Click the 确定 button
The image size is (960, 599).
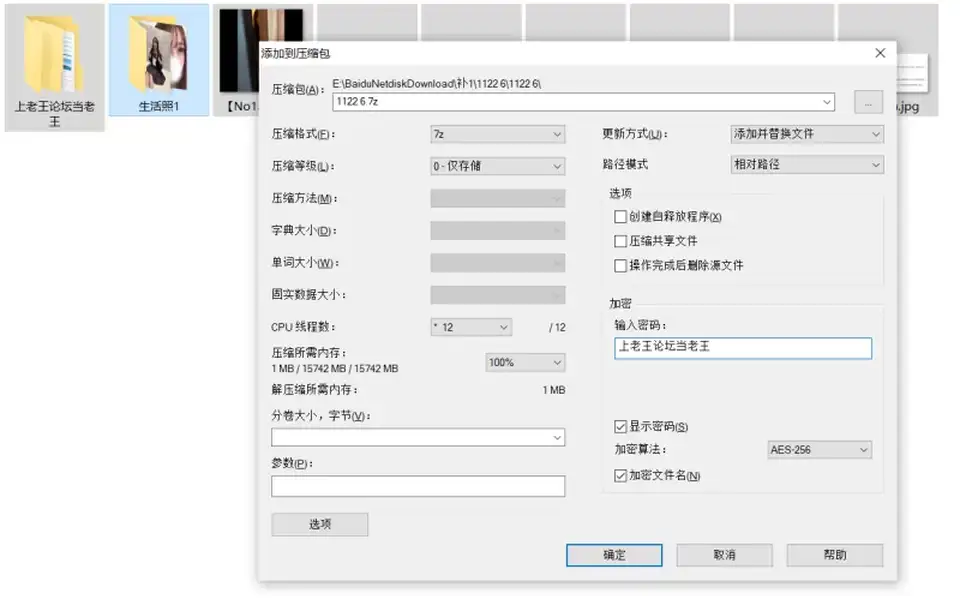614,555
